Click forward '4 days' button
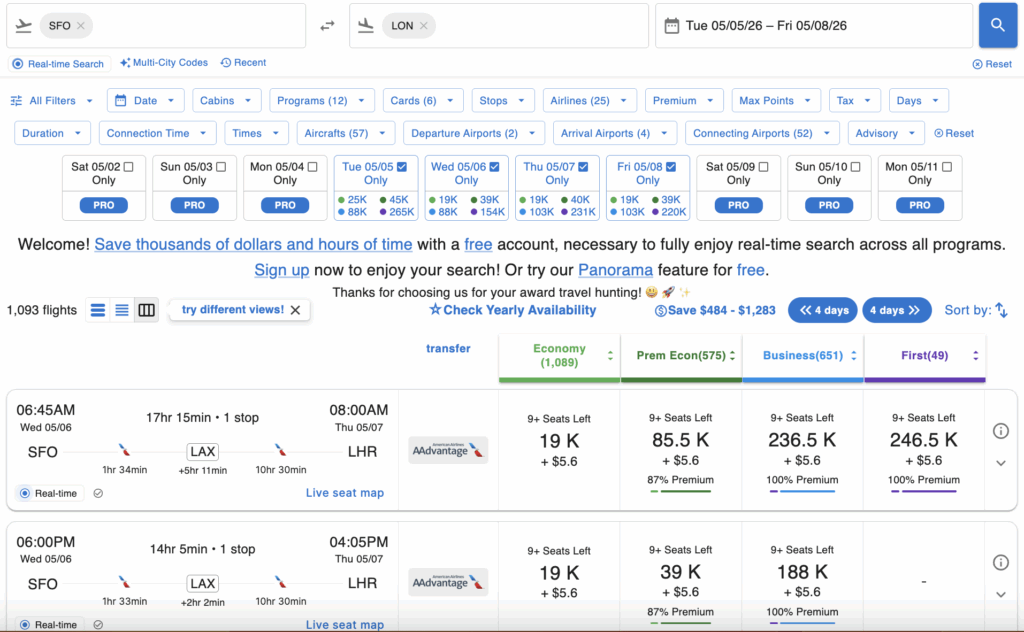This screenshot has height=632, width=1024. [896, 311]
